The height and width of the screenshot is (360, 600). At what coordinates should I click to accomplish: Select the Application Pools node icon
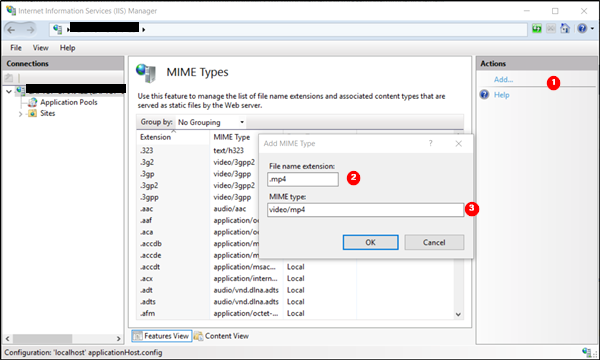click(33, 102)
